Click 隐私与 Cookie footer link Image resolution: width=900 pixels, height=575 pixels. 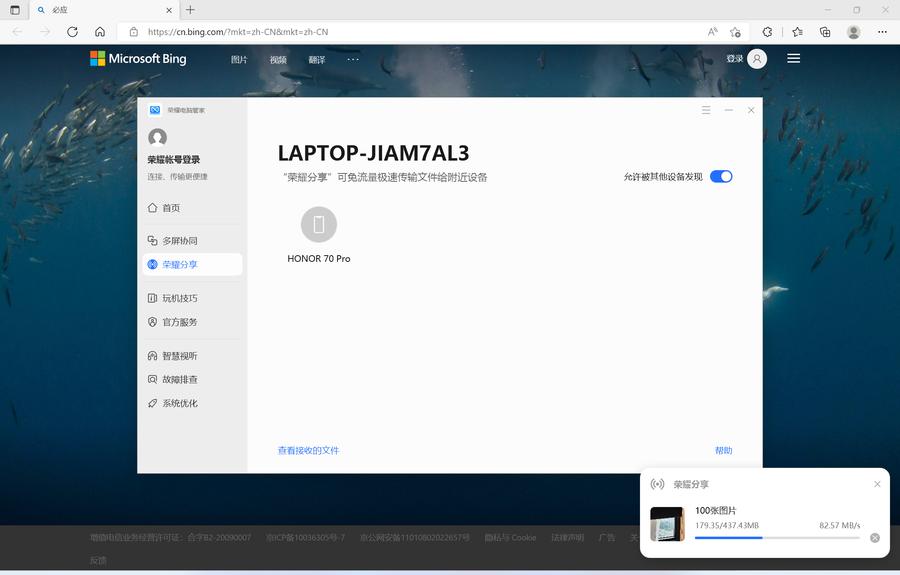(510, 538)
